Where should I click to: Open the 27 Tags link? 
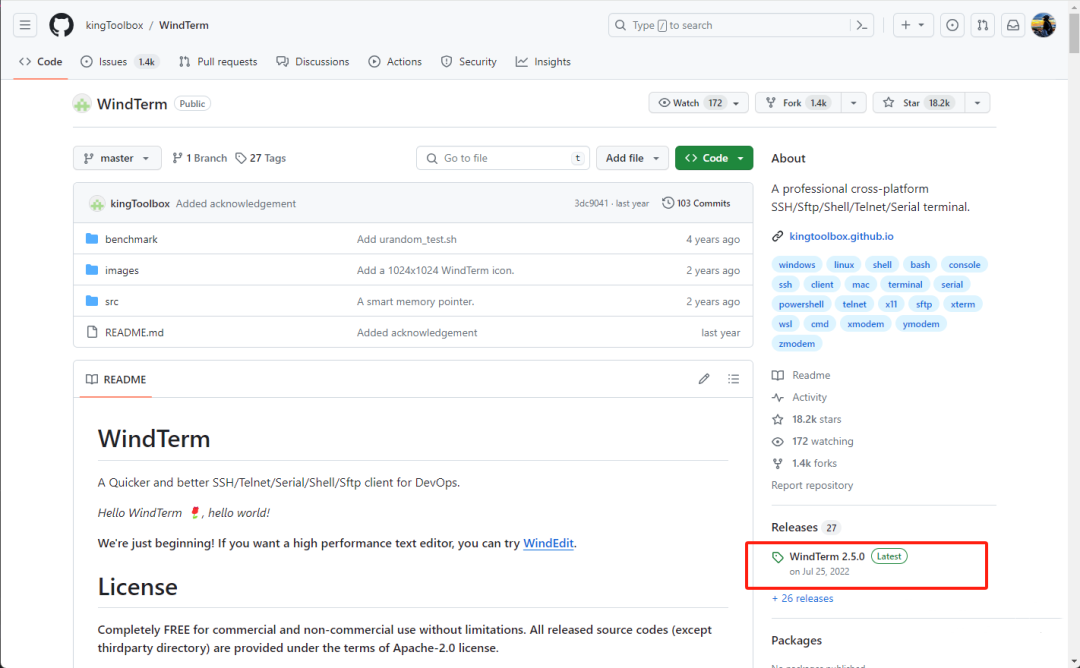260,158
